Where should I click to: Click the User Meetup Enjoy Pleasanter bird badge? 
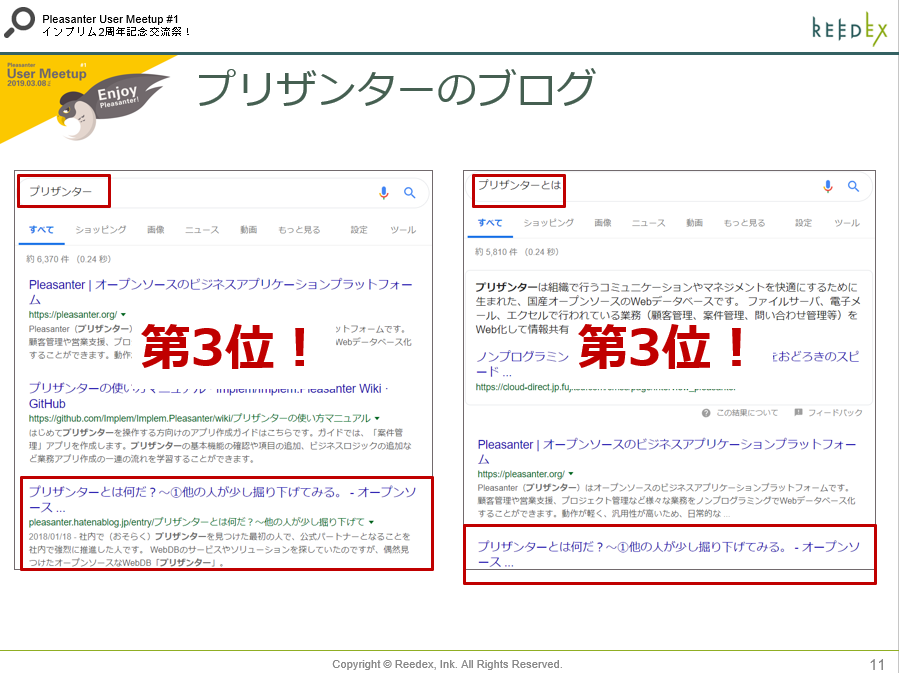(x=86, y=97)
